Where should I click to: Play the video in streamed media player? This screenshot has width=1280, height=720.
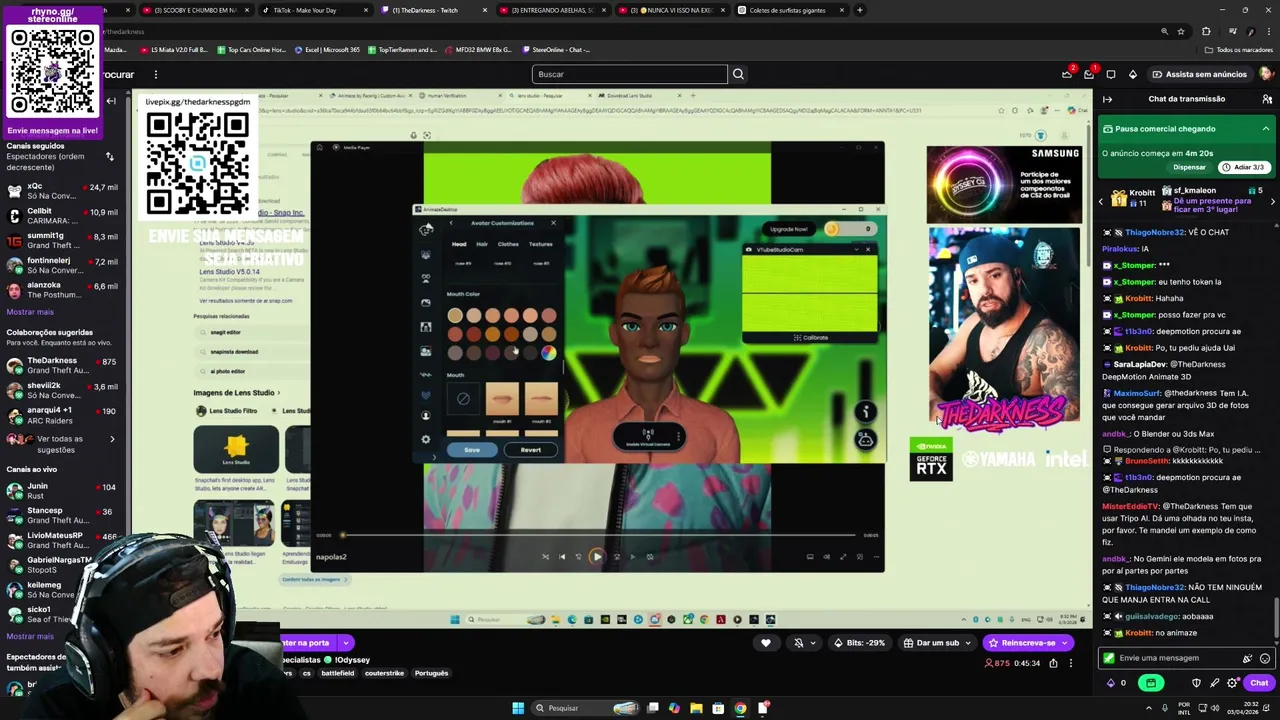[x=596, y=557]
